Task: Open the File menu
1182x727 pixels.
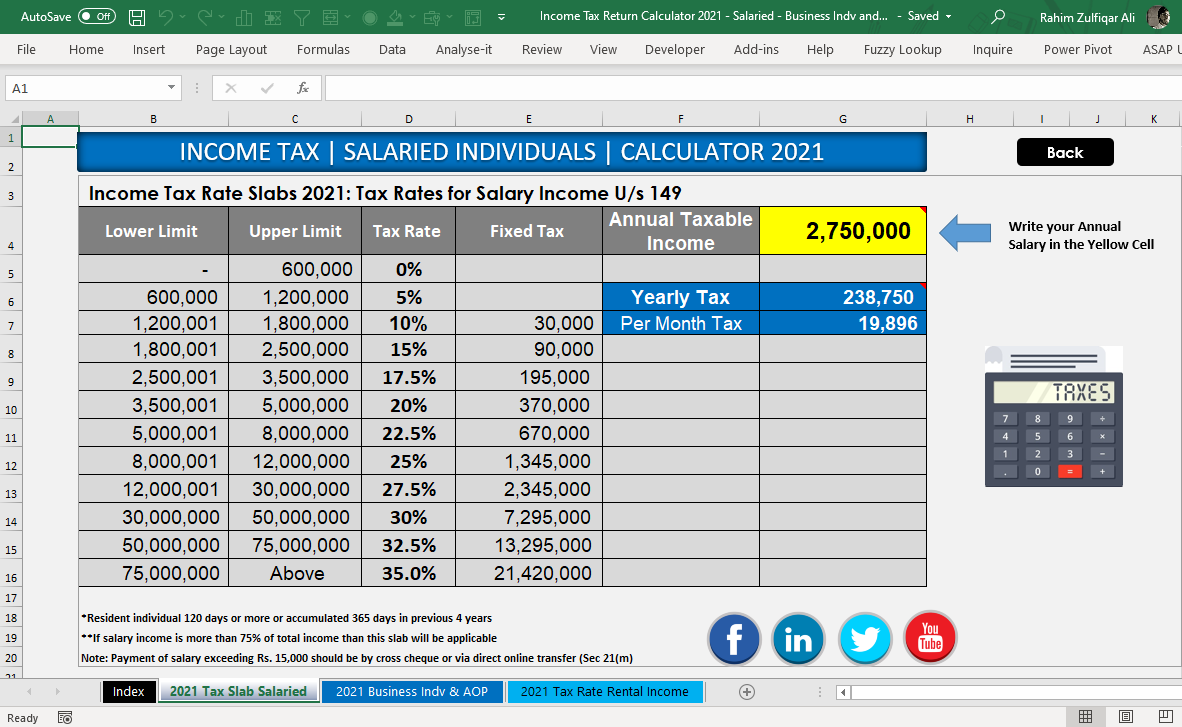Action: (x=26, y=49)
